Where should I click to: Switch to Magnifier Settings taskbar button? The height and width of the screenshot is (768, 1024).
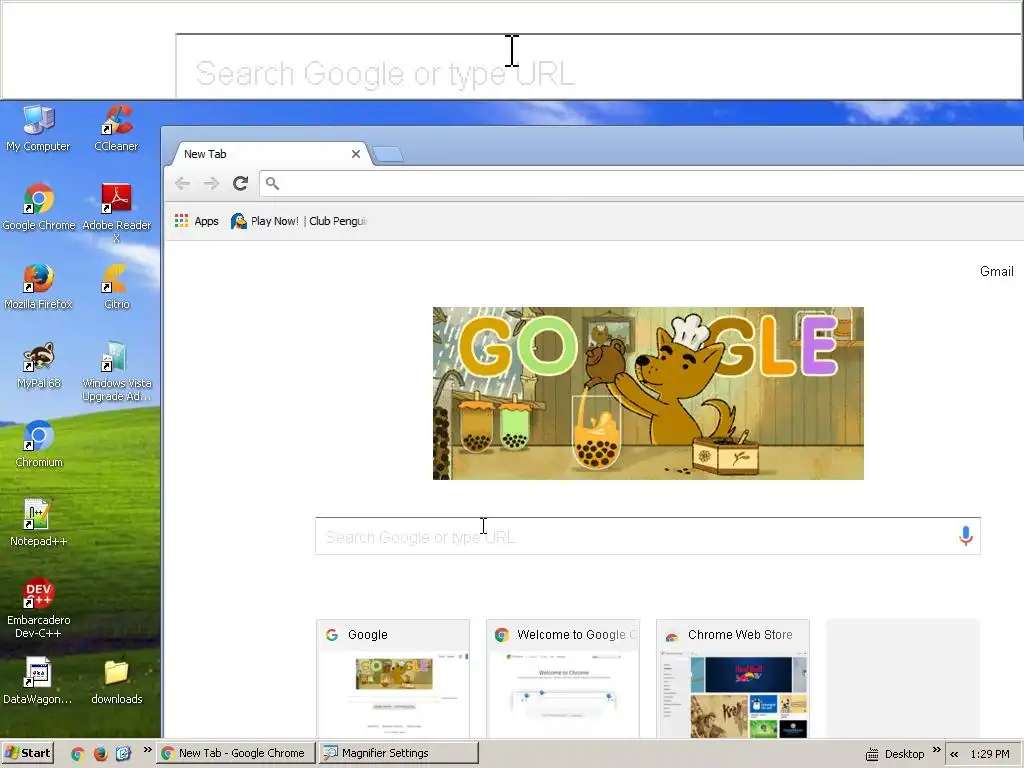point(398,753)
